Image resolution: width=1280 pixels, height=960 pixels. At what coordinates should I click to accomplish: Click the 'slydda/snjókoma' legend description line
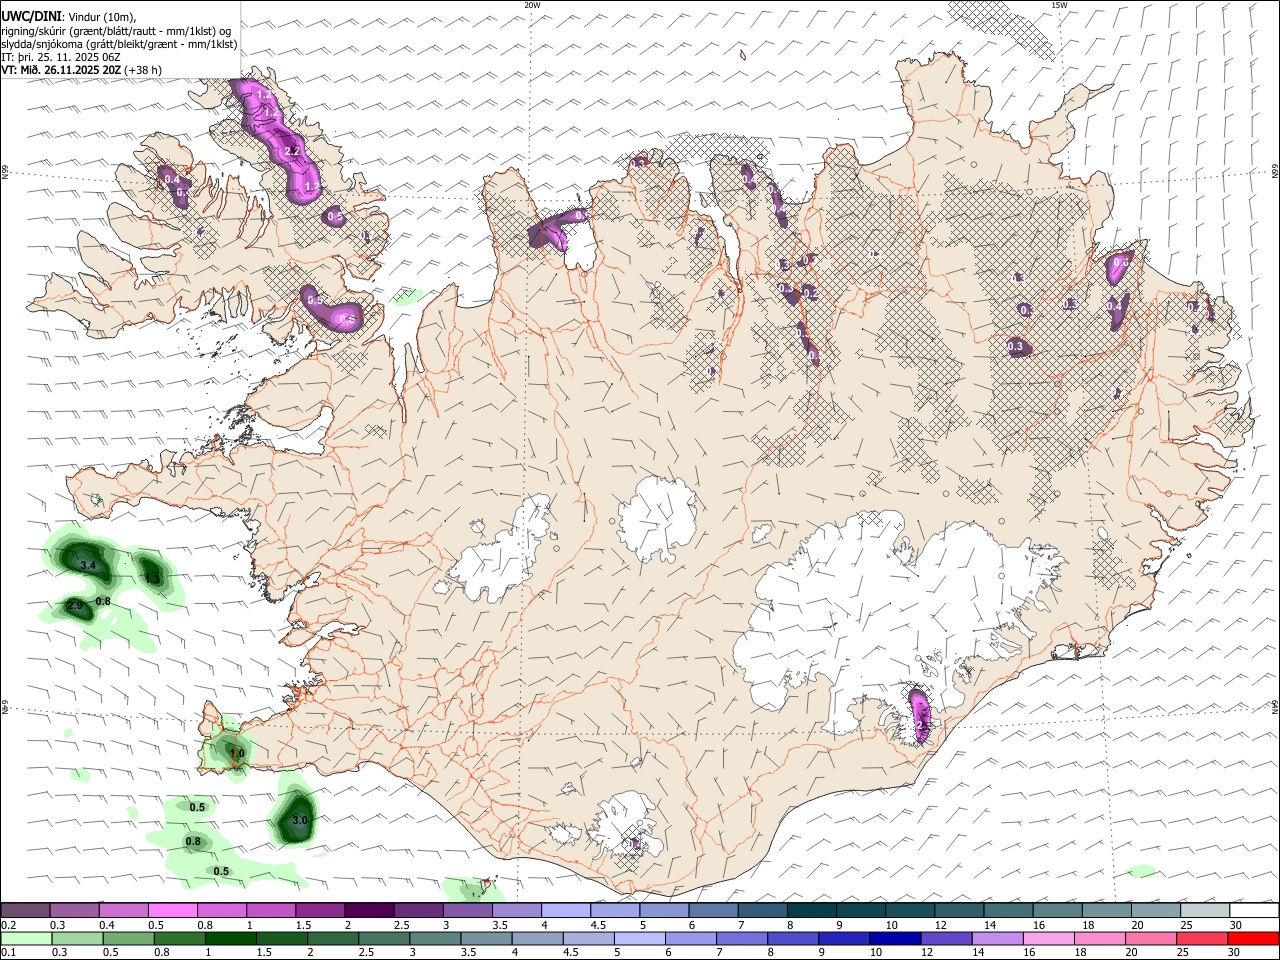point(119,44)
